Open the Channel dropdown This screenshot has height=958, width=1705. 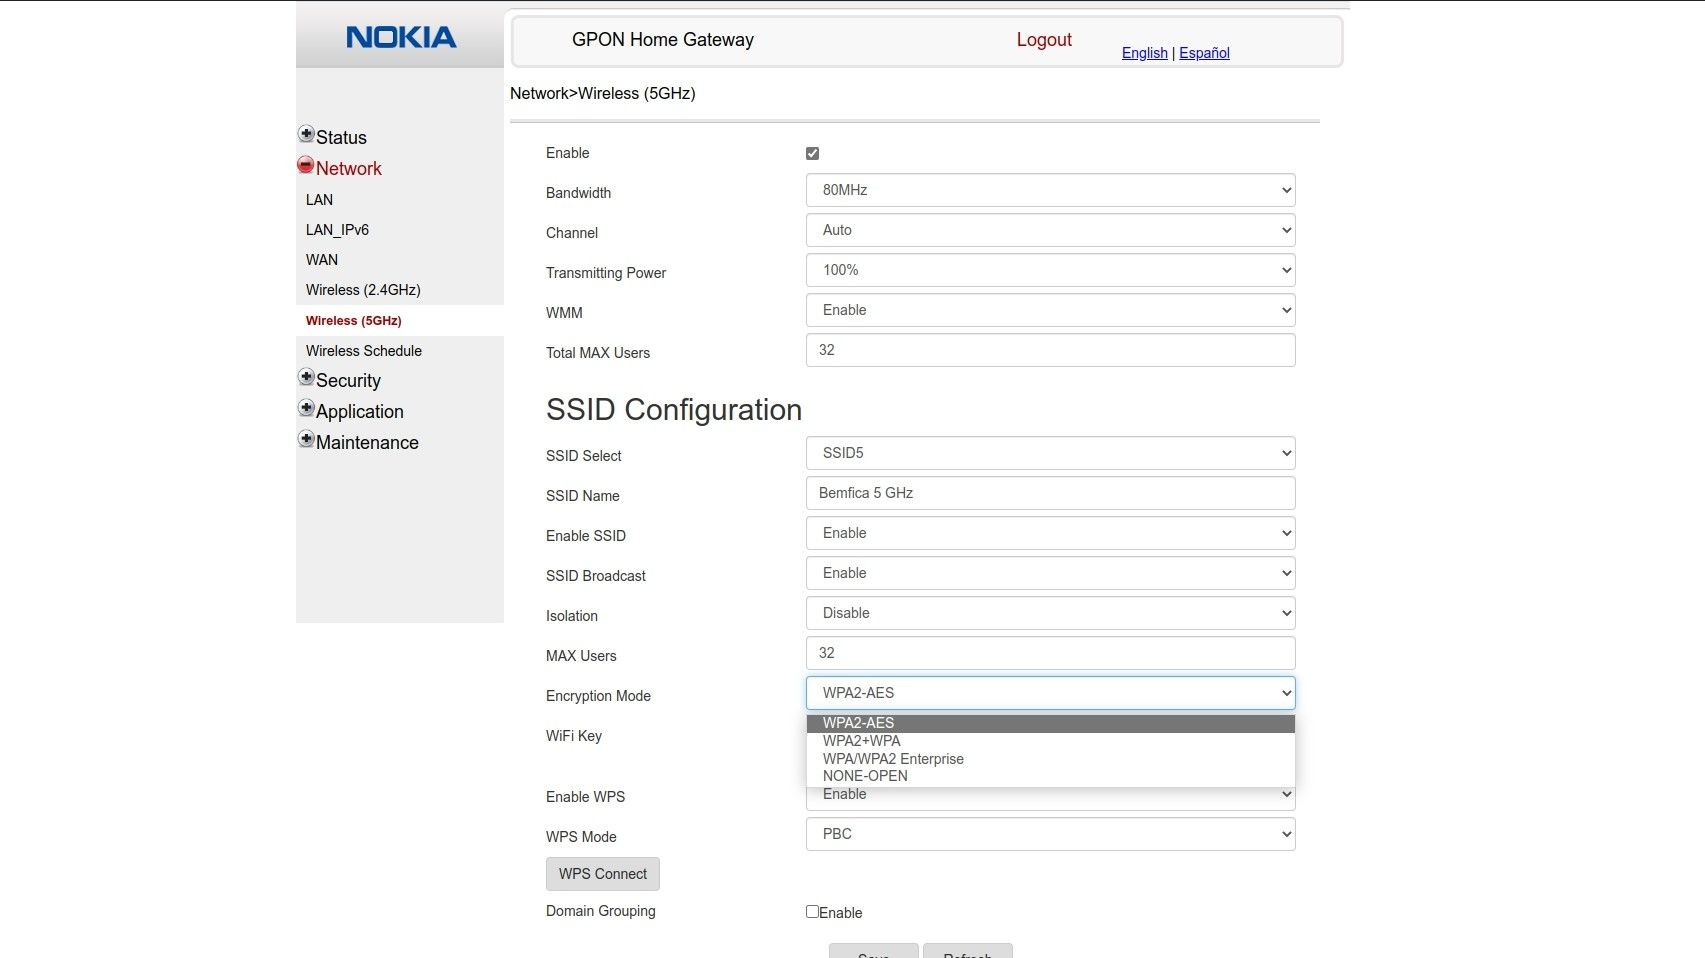tap(1050, 229)
